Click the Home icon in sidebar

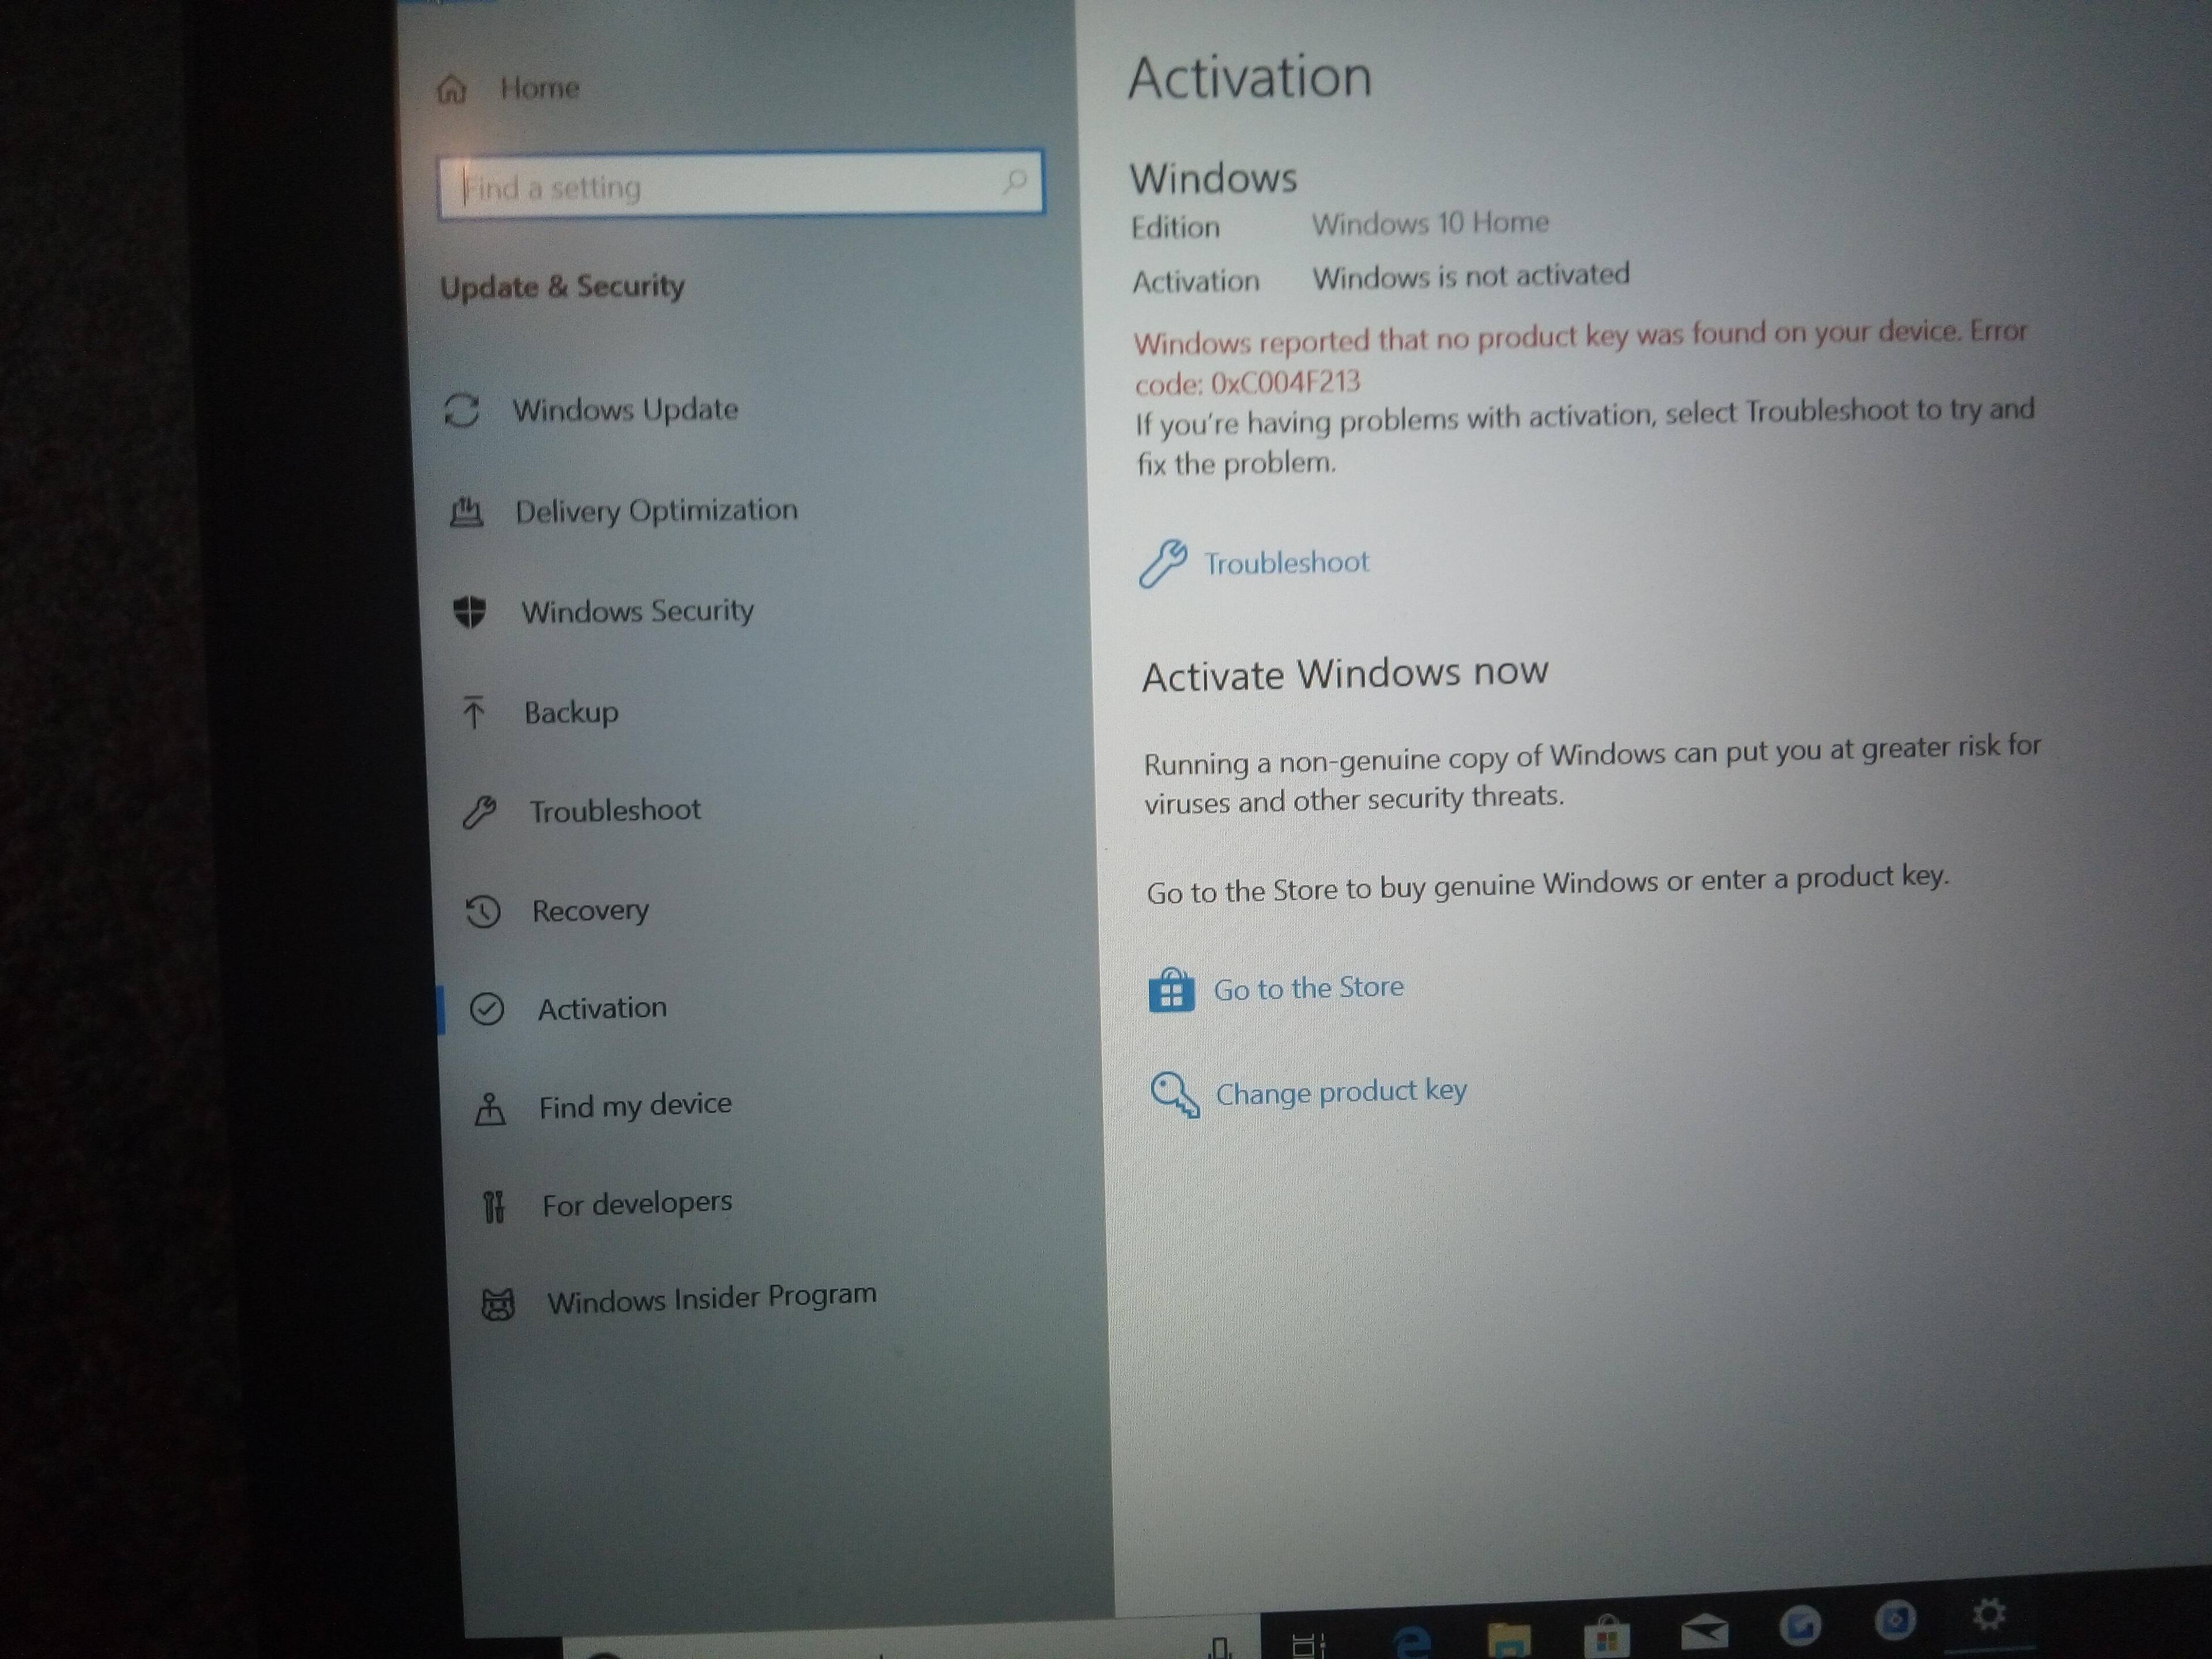[452, 90]
